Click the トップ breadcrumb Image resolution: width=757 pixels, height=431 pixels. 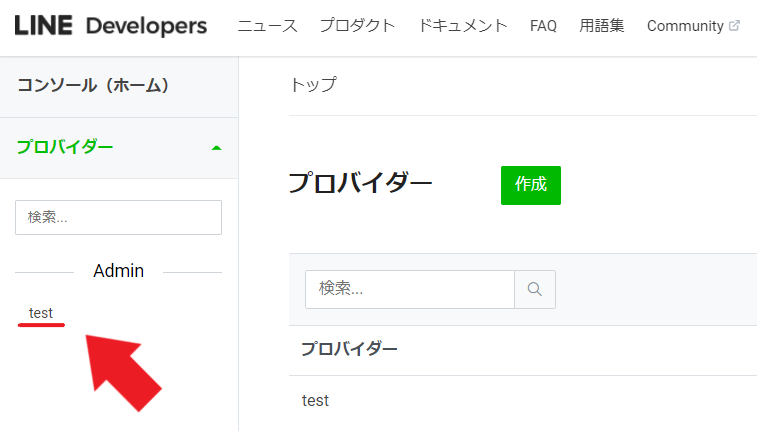pyautogui.click(x=313, y=85)
